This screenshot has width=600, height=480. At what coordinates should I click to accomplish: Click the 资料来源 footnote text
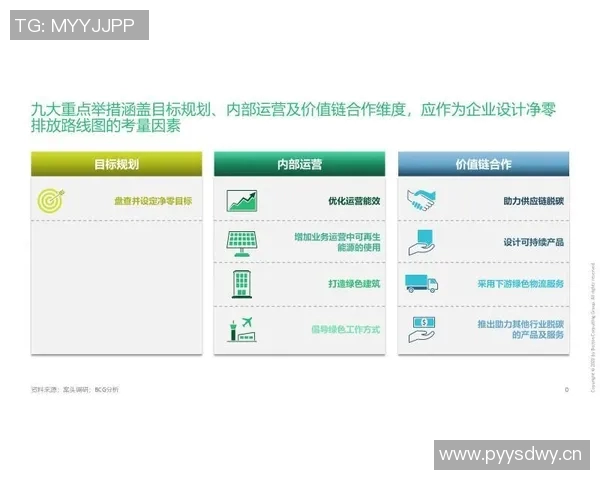pyautogui.click(x=75, y=390)
